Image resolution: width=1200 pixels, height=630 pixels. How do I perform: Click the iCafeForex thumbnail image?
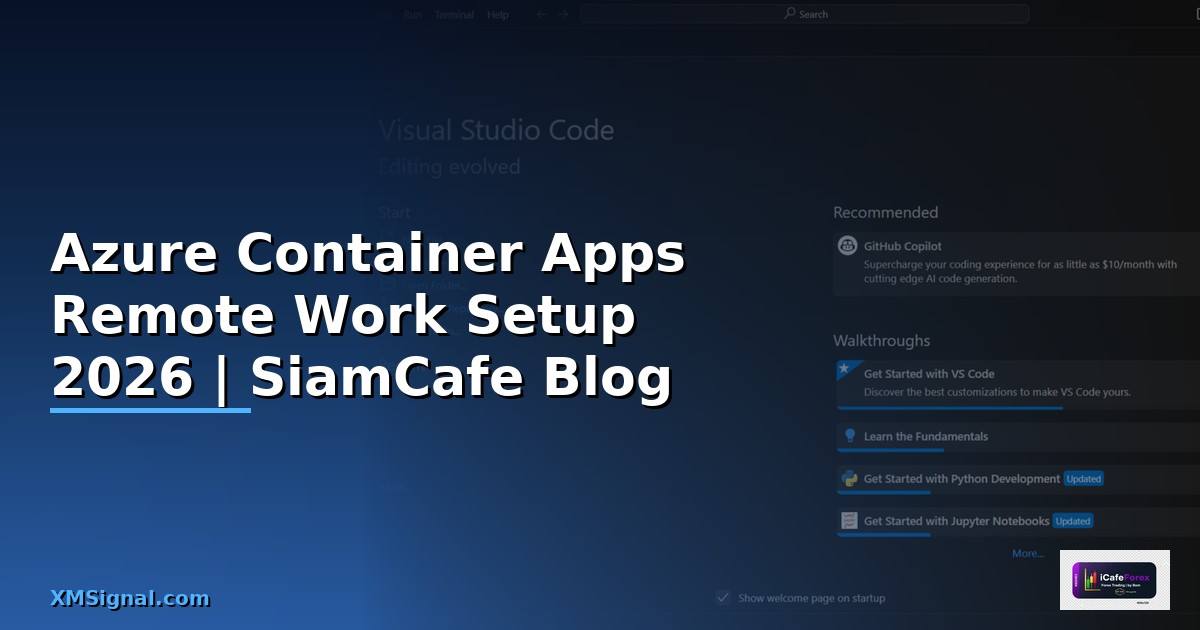[x=1114, y=580]
